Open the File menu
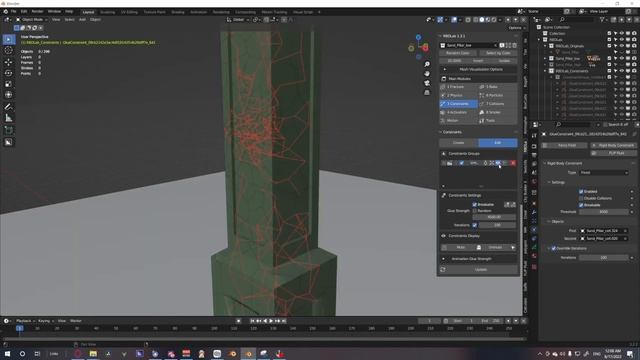This screenshot has height=360, width=640. pos(13,11)
